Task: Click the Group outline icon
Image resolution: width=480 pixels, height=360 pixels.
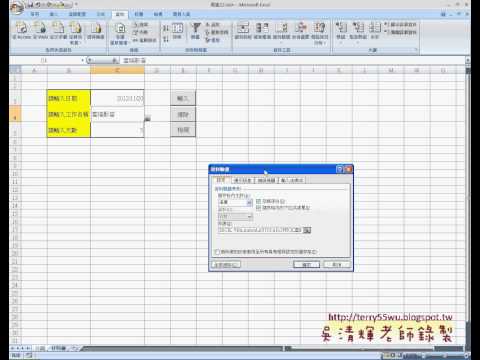Action: [341, 31]
